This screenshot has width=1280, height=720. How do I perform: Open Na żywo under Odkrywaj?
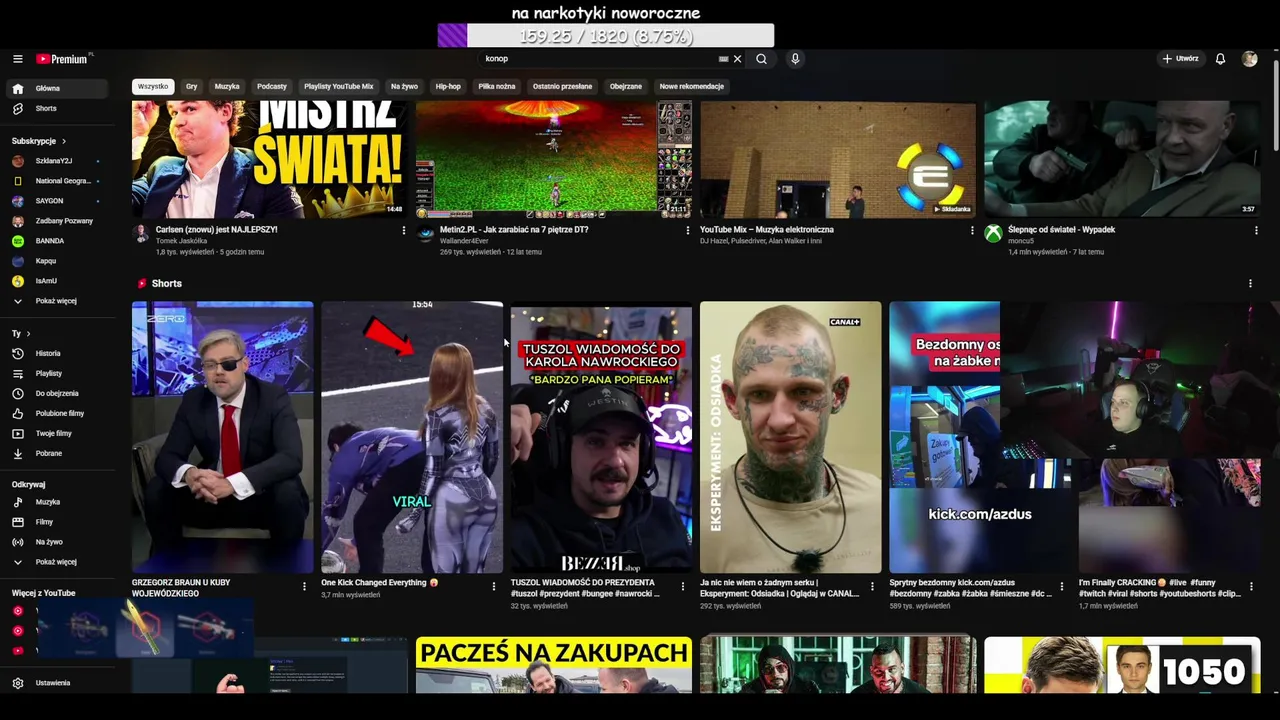coord(57,542)
